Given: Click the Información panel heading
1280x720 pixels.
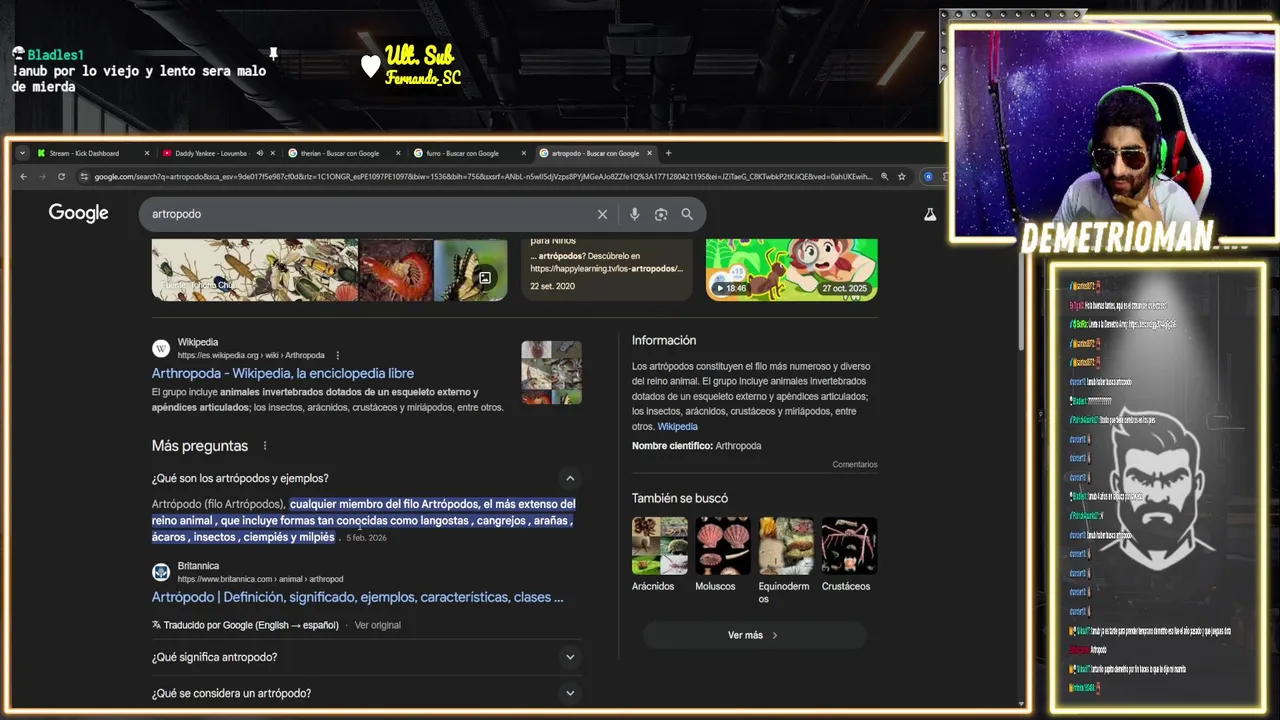Looking at the screenshot, I should pos(664,340).
